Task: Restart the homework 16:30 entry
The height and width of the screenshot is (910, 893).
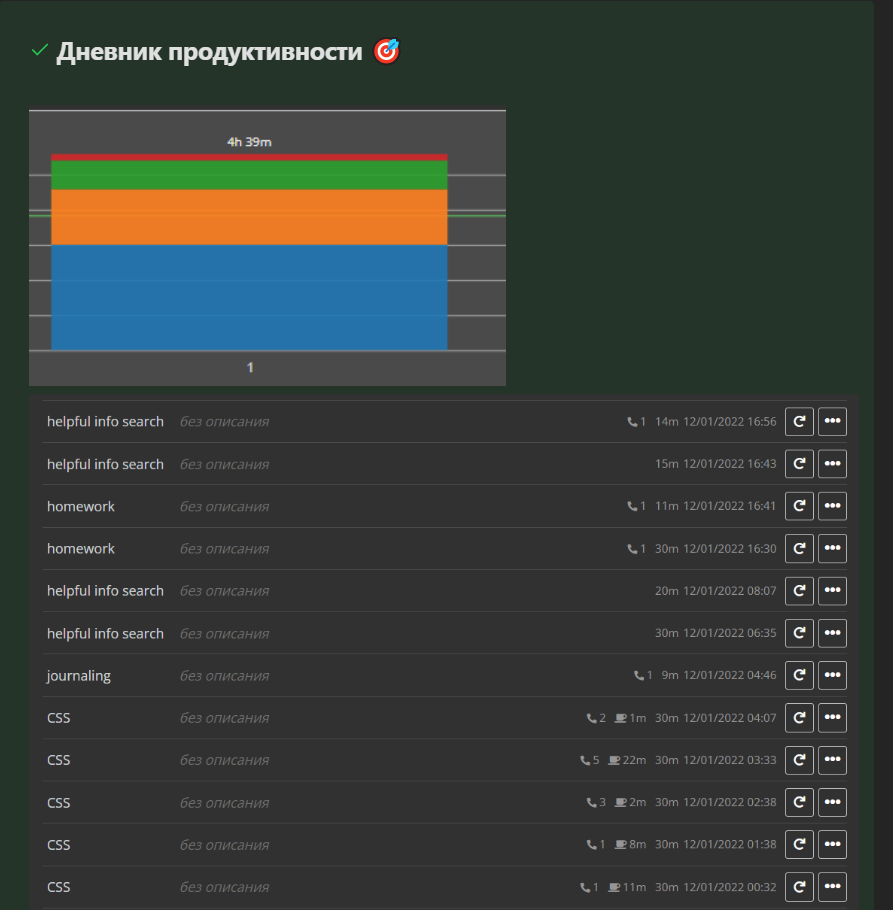Action: pos(799,548)
